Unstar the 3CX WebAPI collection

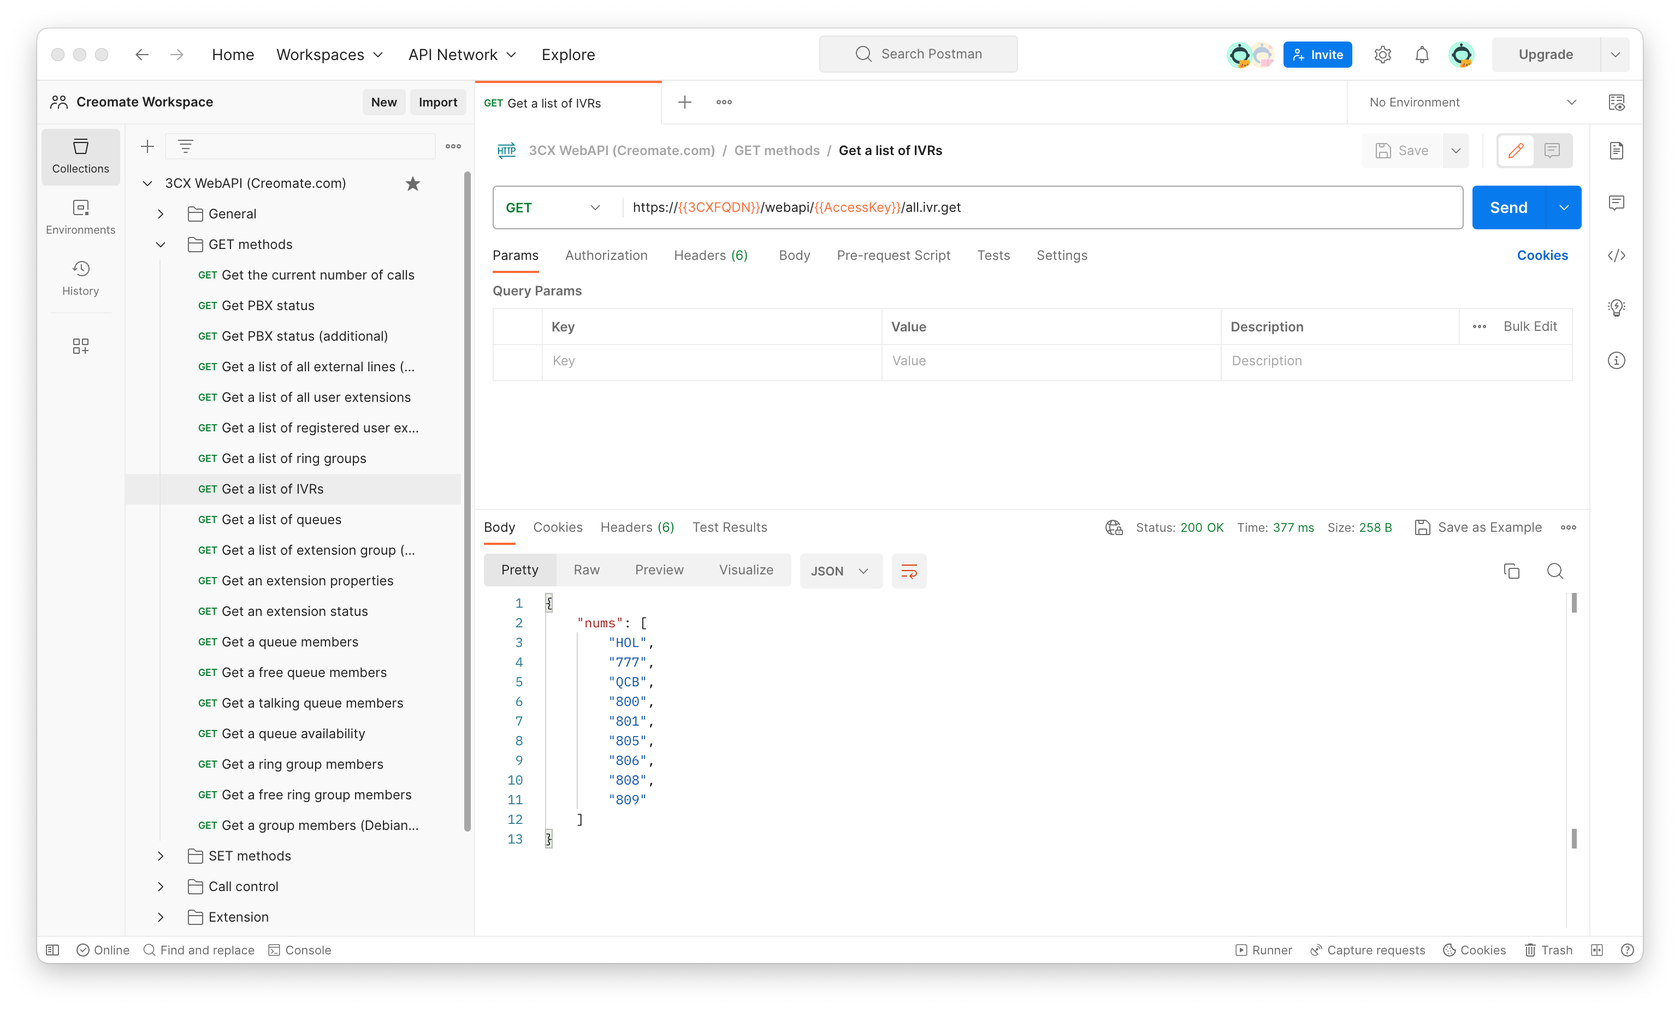pos(412,183)
